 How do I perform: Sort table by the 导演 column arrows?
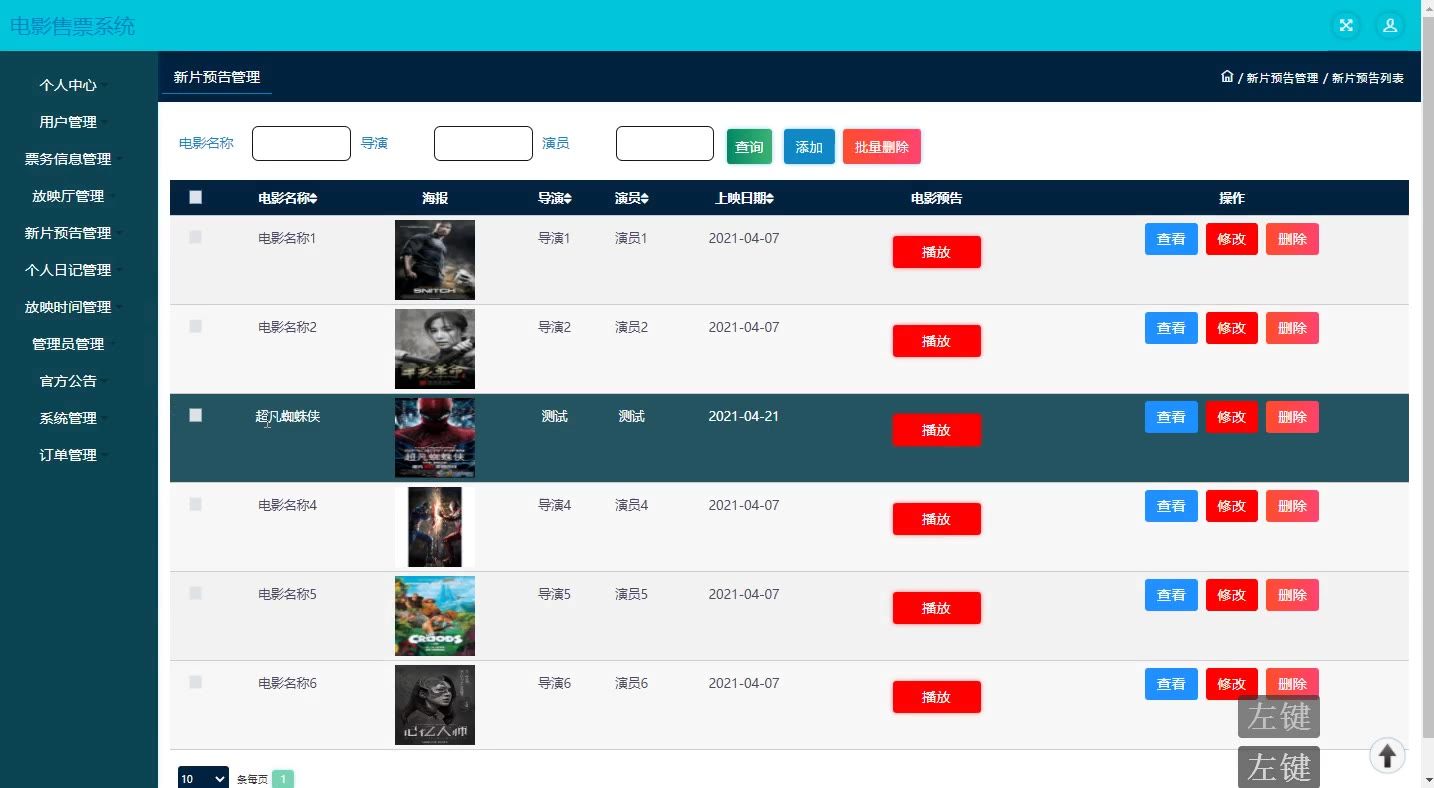(568, 199)
